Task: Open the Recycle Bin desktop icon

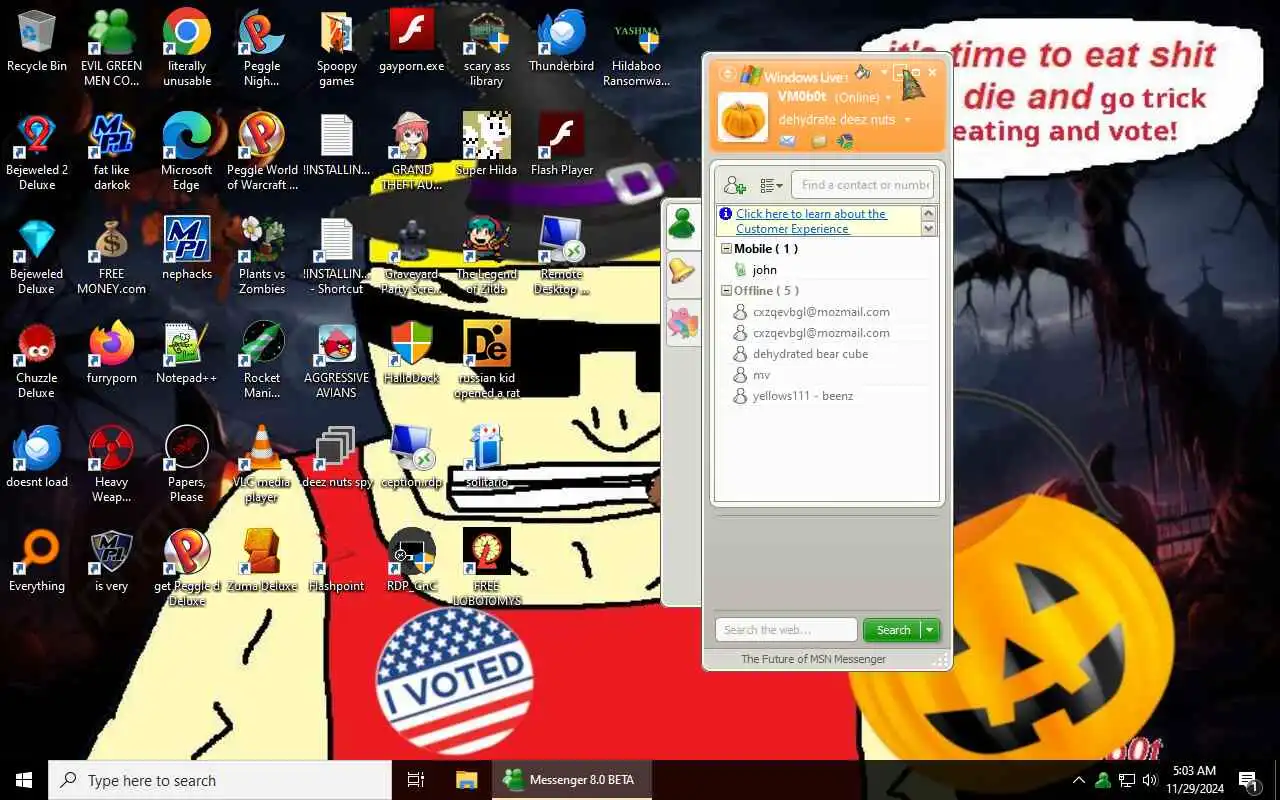Action: (x=37, y=41)
